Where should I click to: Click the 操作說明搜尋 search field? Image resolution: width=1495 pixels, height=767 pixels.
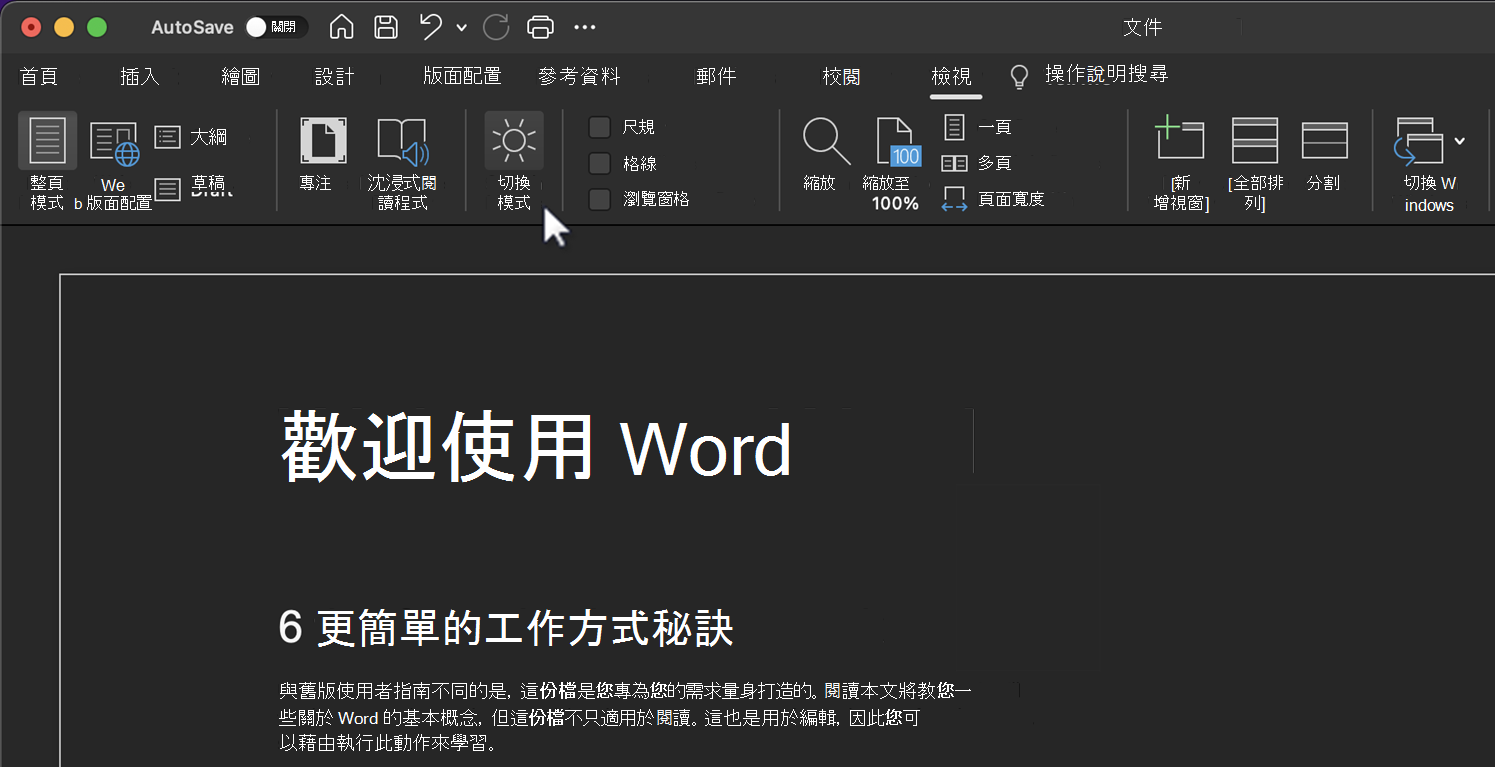click(x=1106, y=75)
